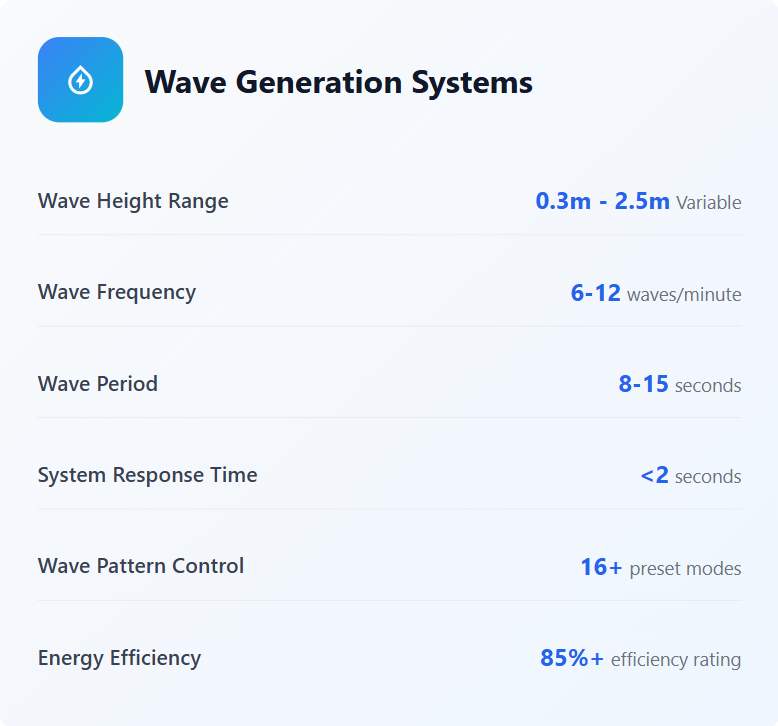This screenshot has width=778, height=726.
Task: Select the Energy Efficiency label
Action: pos(119,658)
